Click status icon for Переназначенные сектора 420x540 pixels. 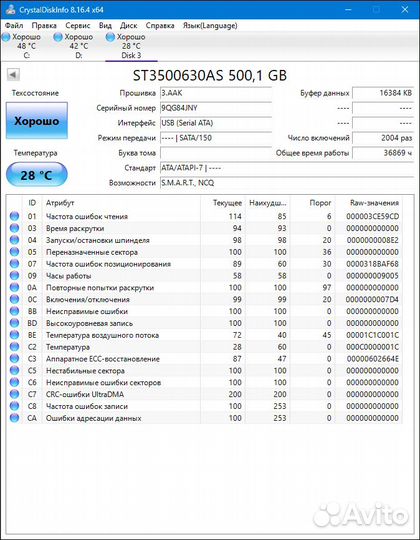pyautogui.click(x=14, y=252)
